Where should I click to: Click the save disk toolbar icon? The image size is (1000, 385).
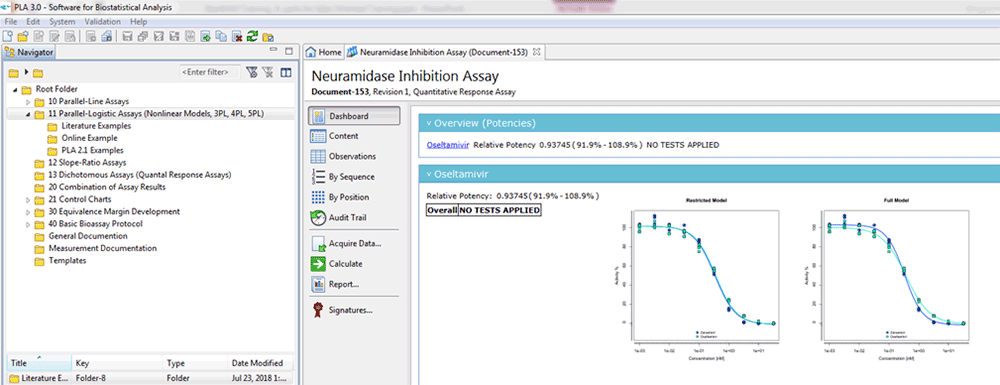pos(127,36)
